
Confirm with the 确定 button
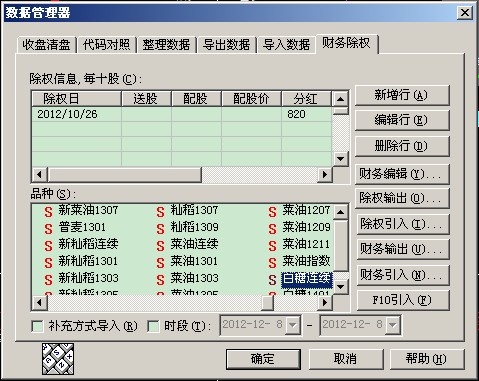click(x=263, y=359)
